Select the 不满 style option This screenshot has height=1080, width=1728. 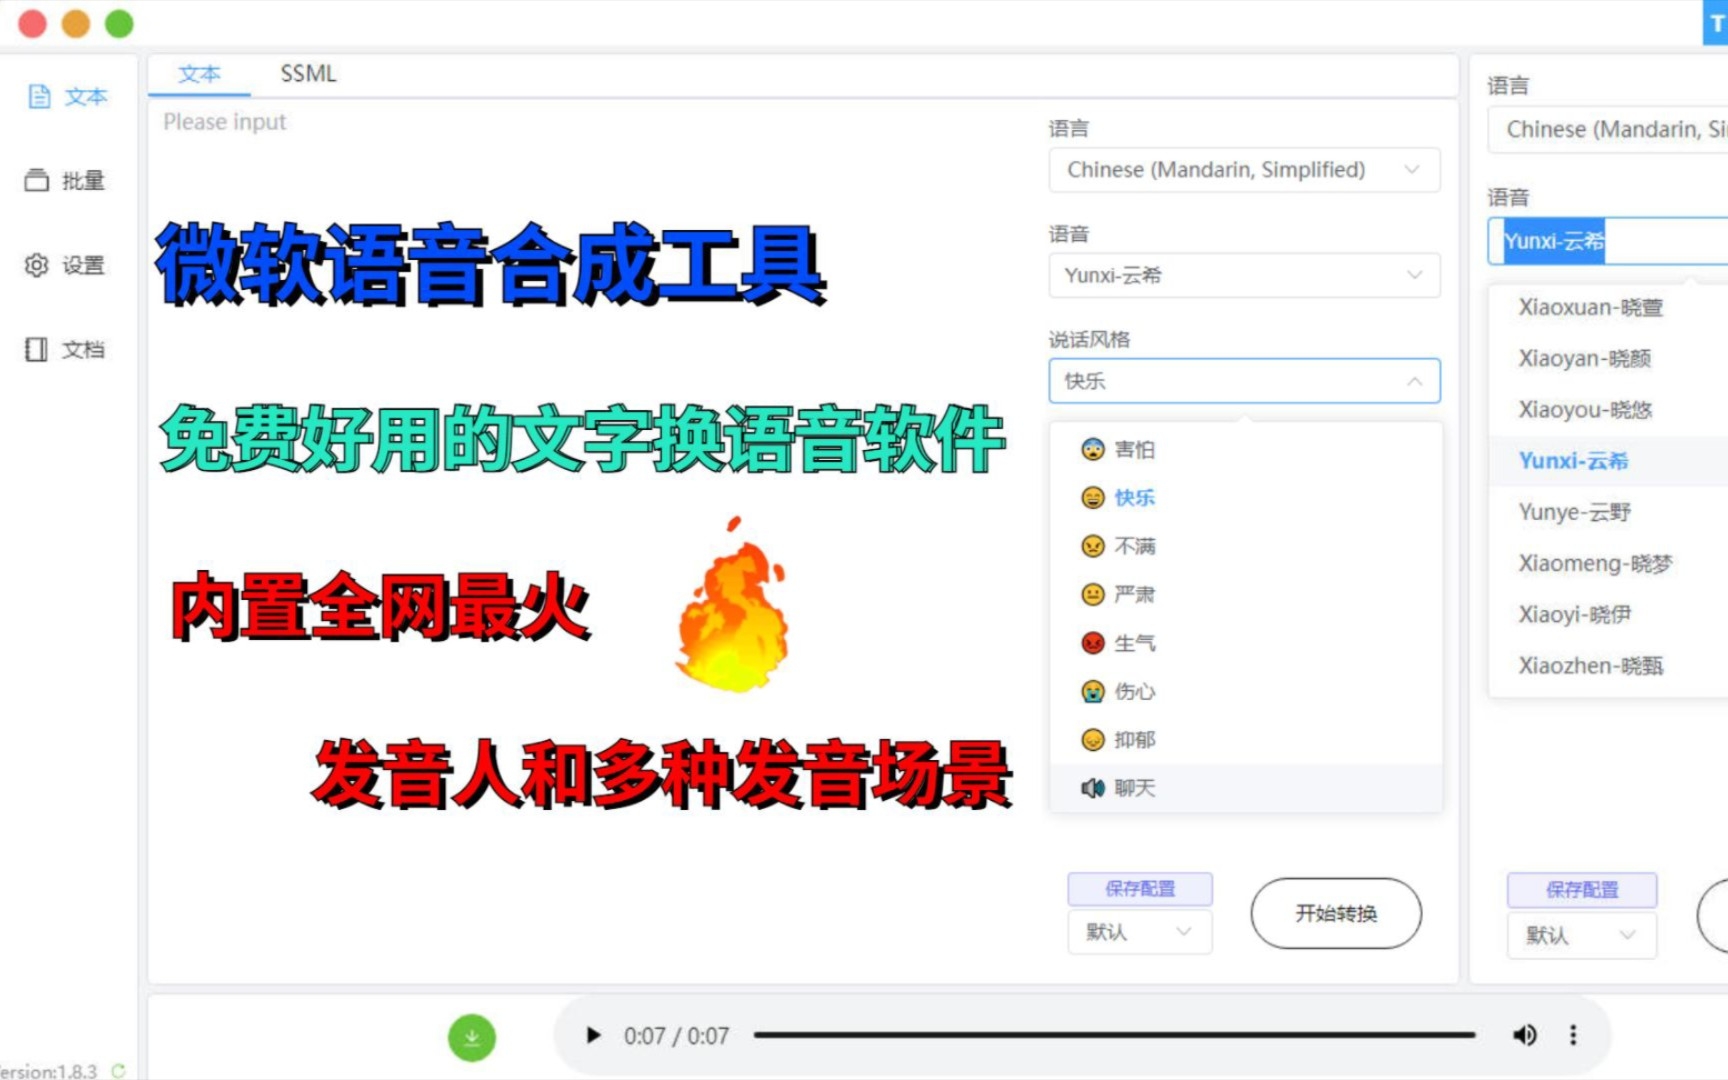coord(1245,546)
